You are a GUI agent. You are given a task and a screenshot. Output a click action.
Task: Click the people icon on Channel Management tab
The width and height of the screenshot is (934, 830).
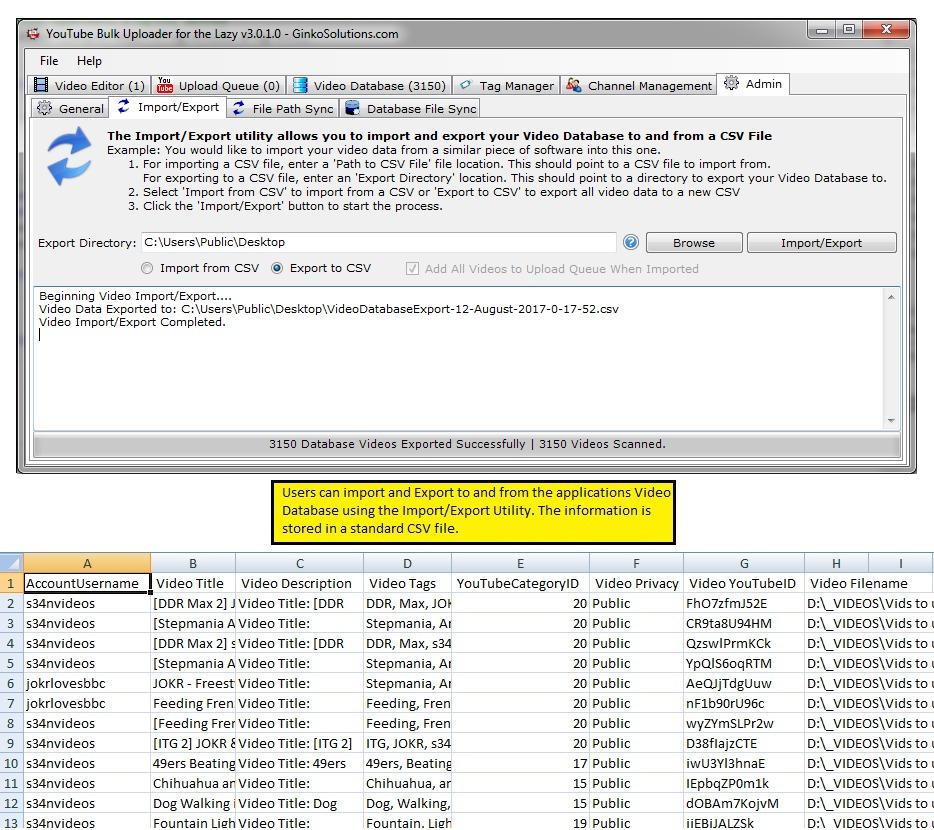[574, 85]
